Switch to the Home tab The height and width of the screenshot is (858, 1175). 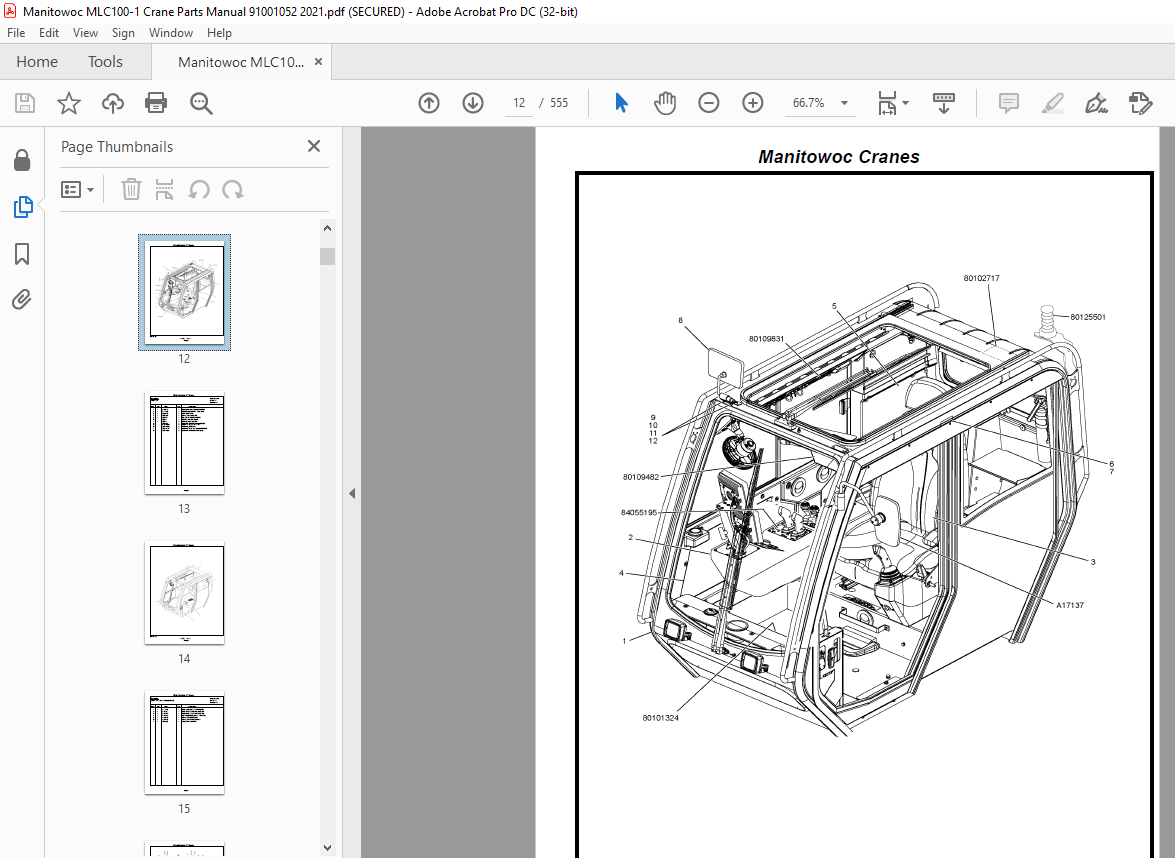click(37, 61)
